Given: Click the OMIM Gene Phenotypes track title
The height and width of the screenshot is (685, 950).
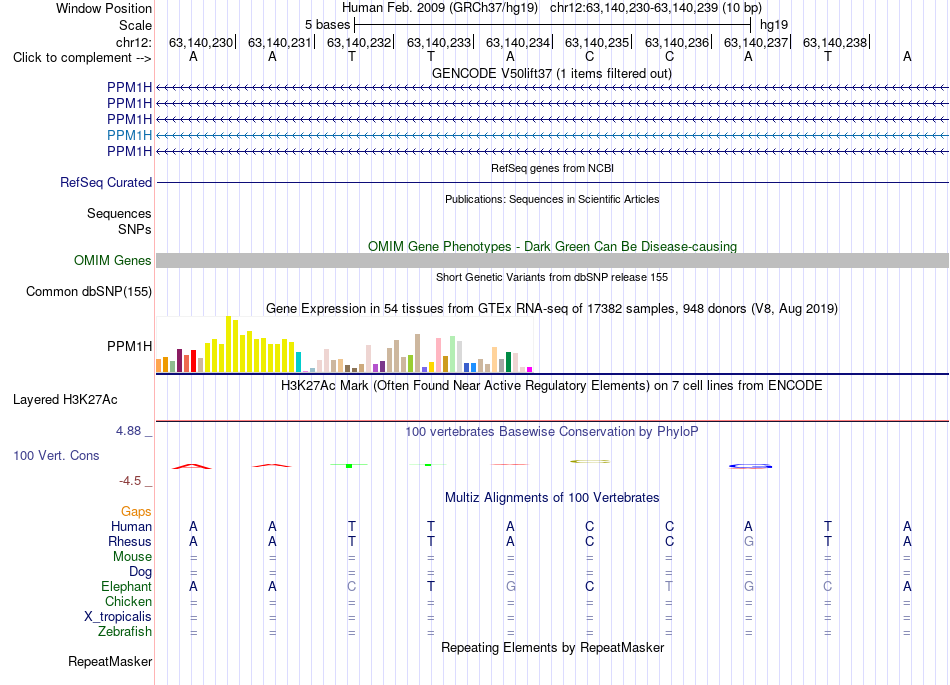Looking at the screenshot, I should (552, 247).
